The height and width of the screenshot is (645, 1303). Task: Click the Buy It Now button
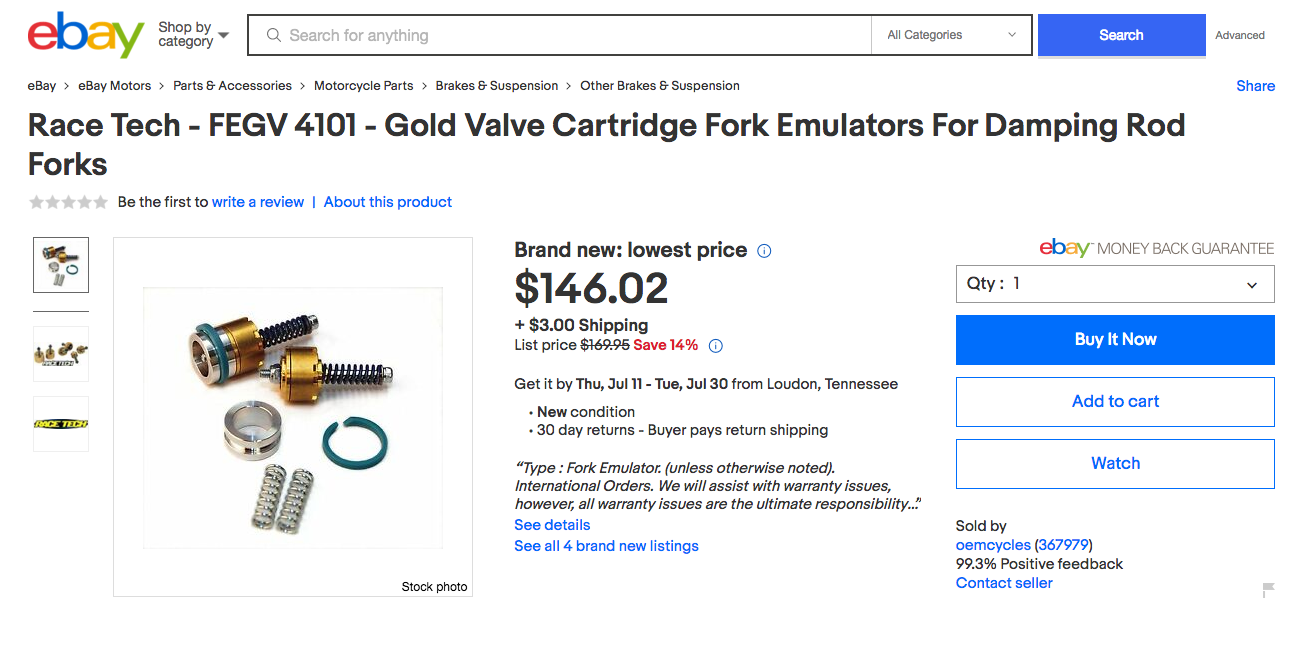pyautogui.click(x=1115, y=340)
